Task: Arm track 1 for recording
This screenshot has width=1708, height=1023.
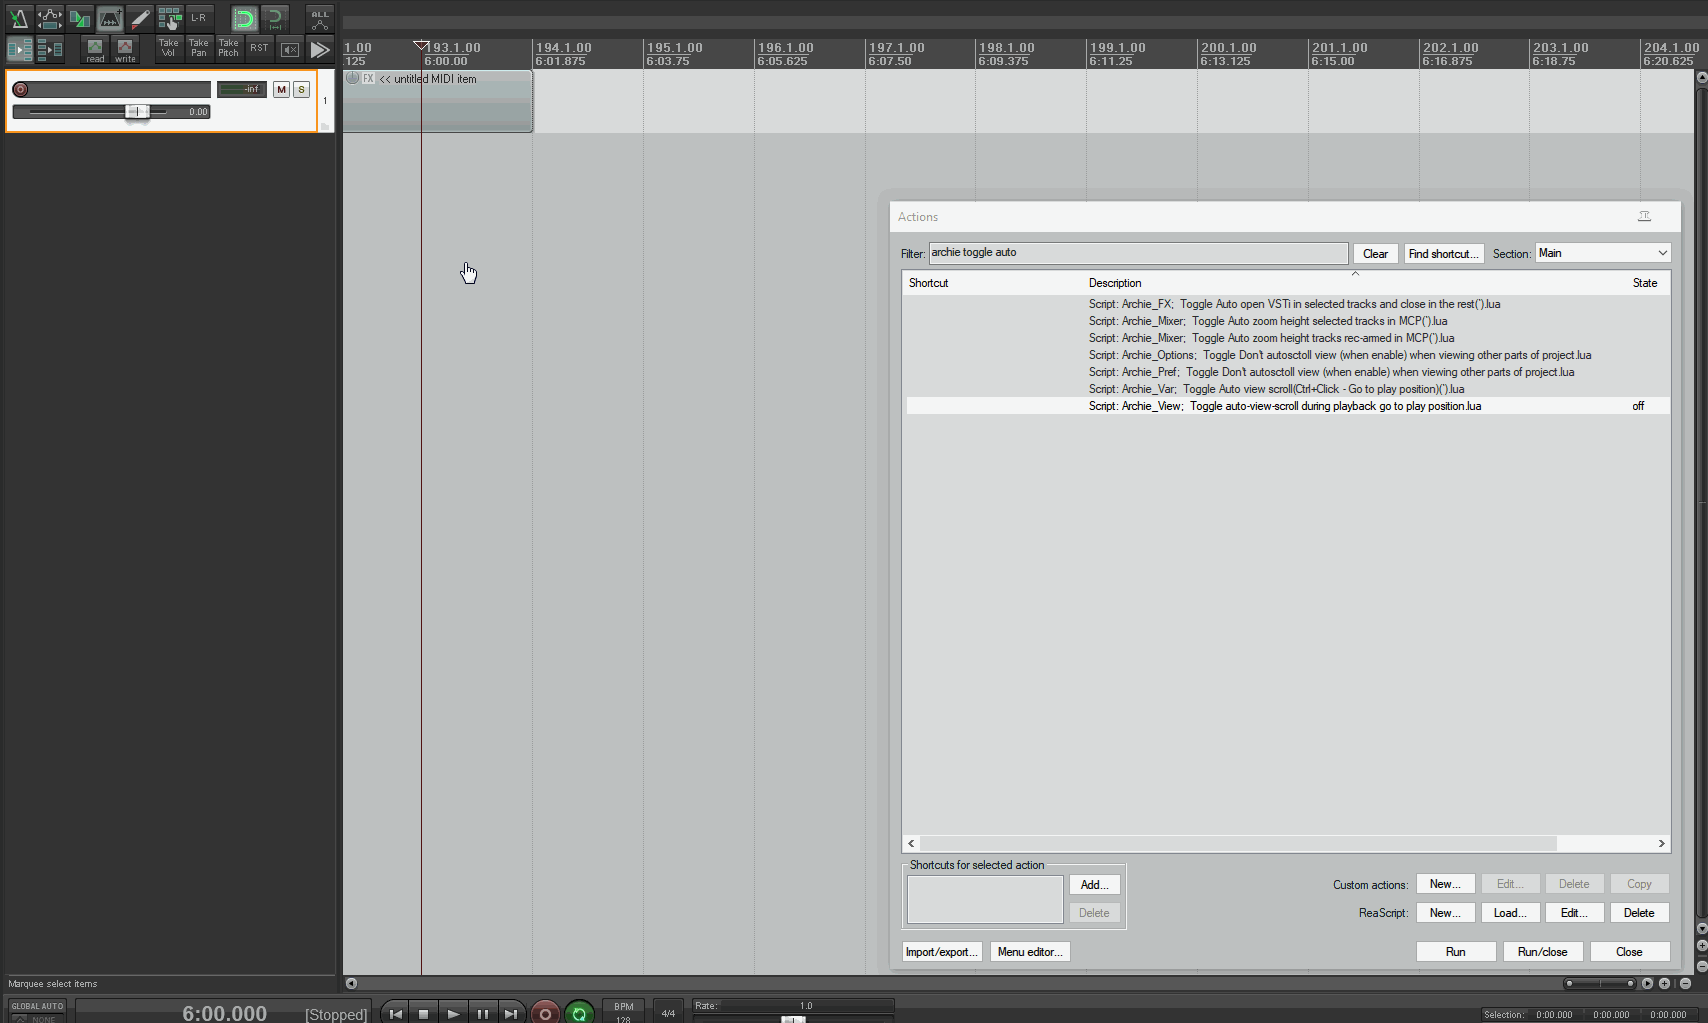Action: (x=20, y=89)
